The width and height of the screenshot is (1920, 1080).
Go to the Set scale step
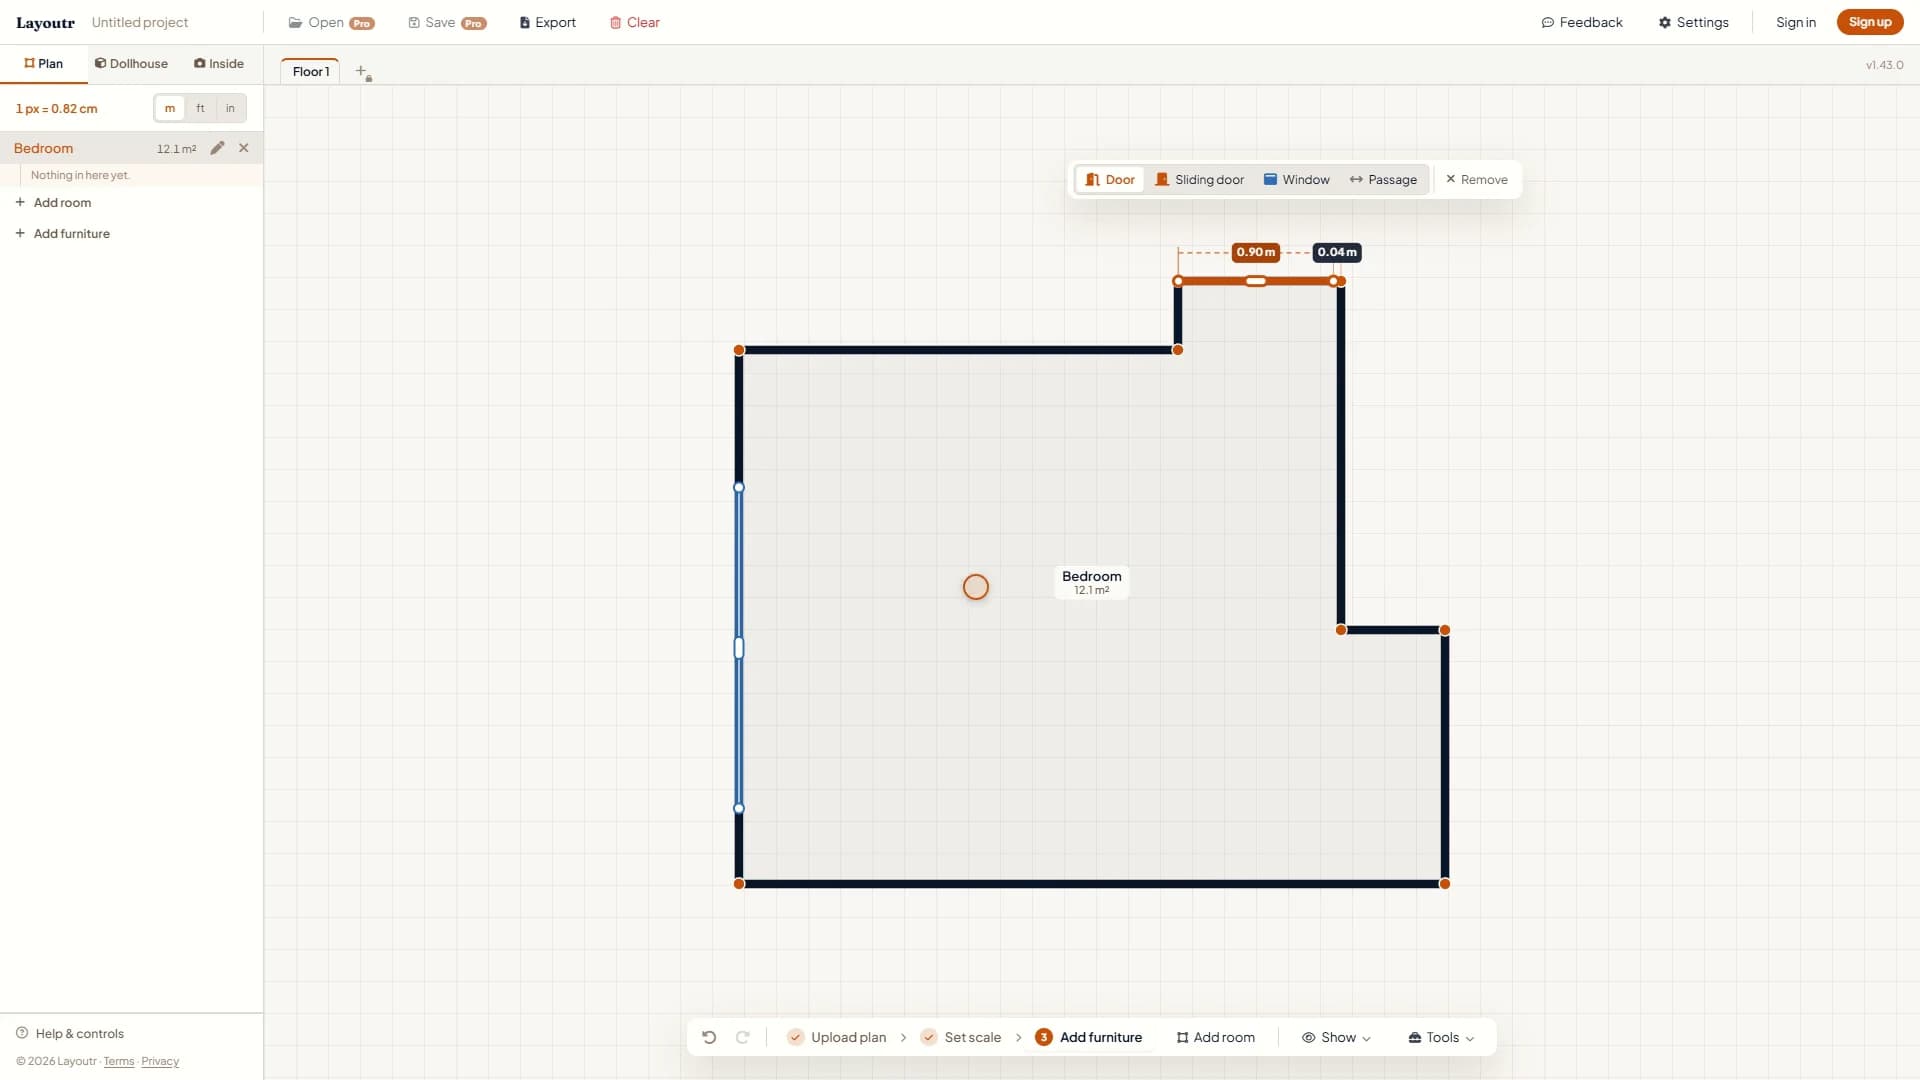pos(961,1037)
